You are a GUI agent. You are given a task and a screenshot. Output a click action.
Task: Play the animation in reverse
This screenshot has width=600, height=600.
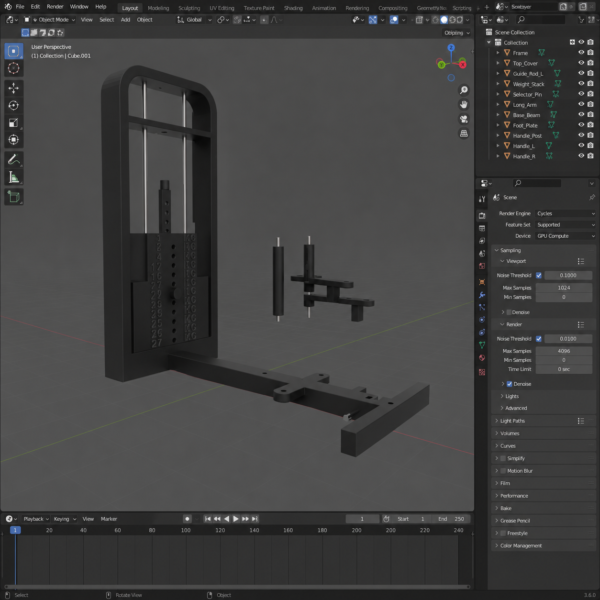coord(227,519)
